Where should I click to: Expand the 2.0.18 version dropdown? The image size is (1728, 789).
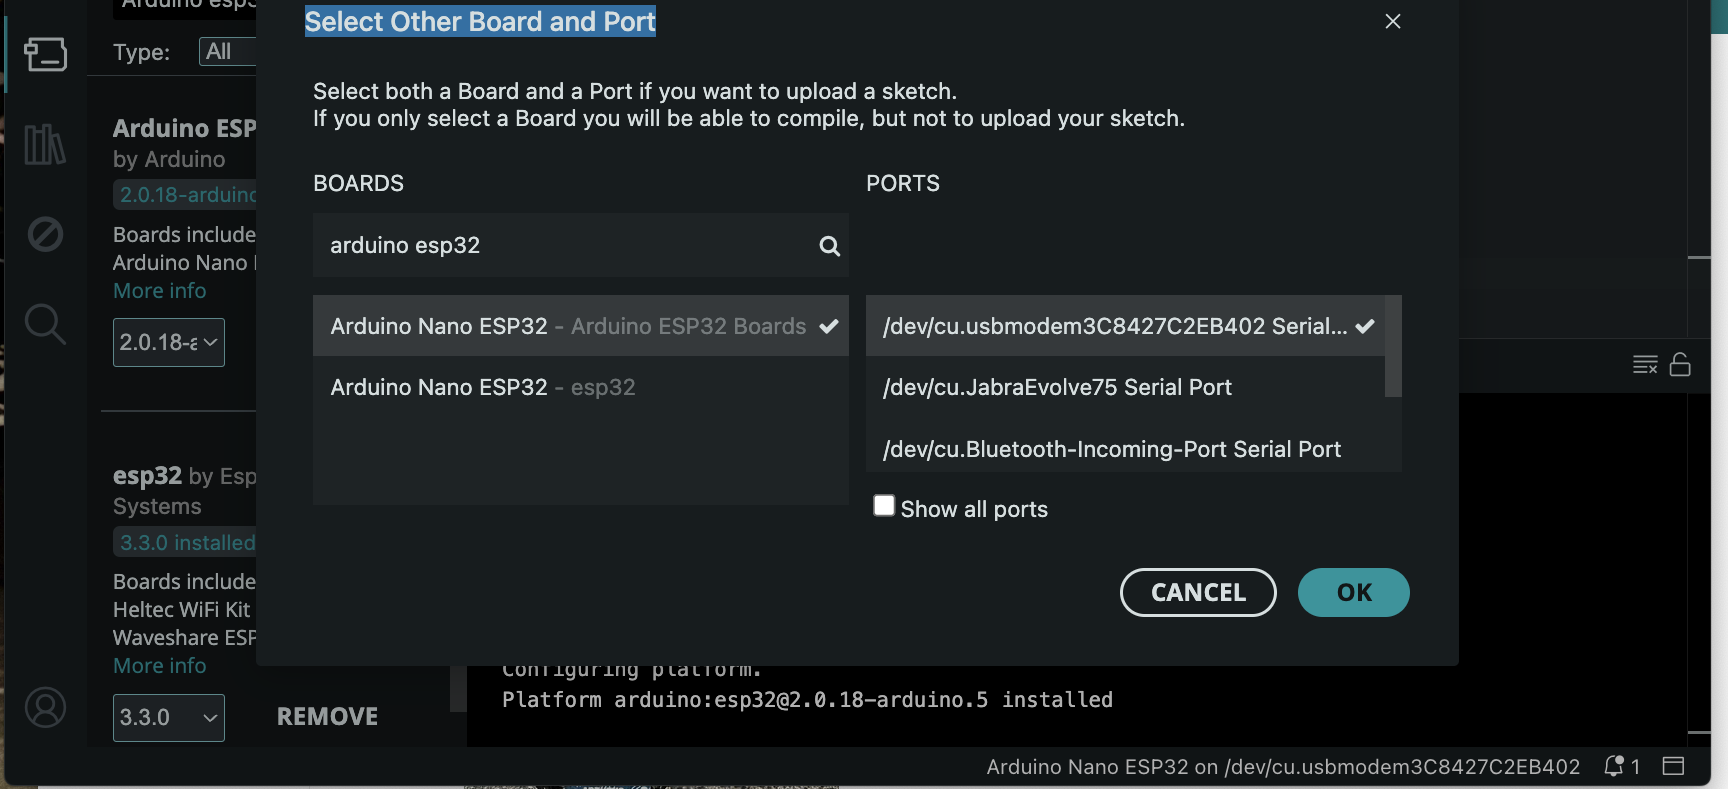[x=169, y=342]
